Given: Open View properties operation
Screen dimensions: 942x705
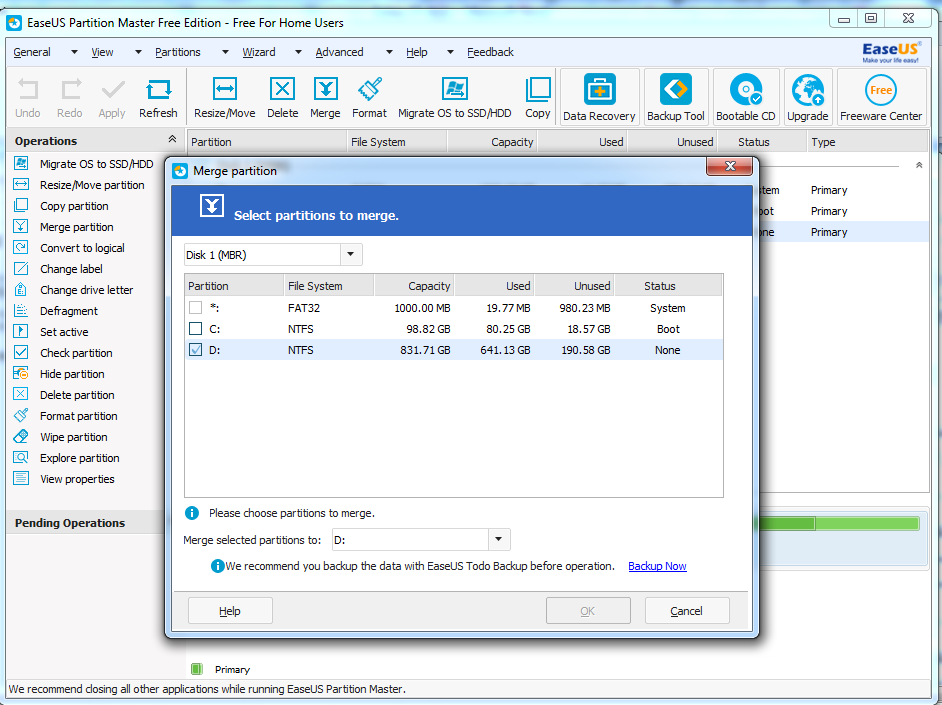Looking at the screenshot, I should 77,479.
